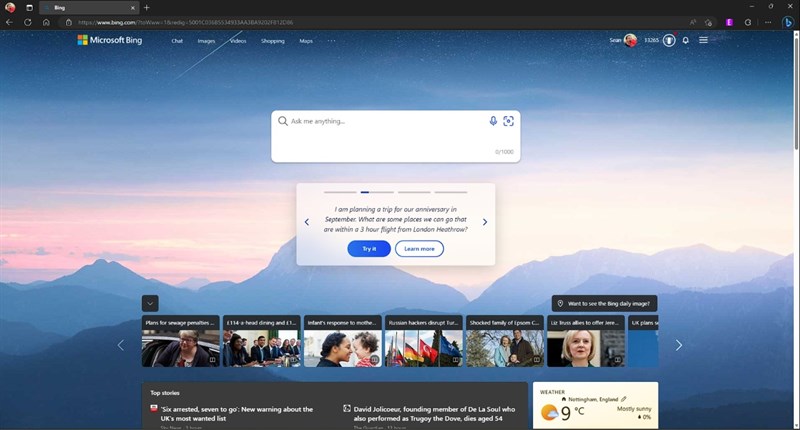800x430 pixels.
Task: Open Infant's response to mother news card
Action: 343,341
